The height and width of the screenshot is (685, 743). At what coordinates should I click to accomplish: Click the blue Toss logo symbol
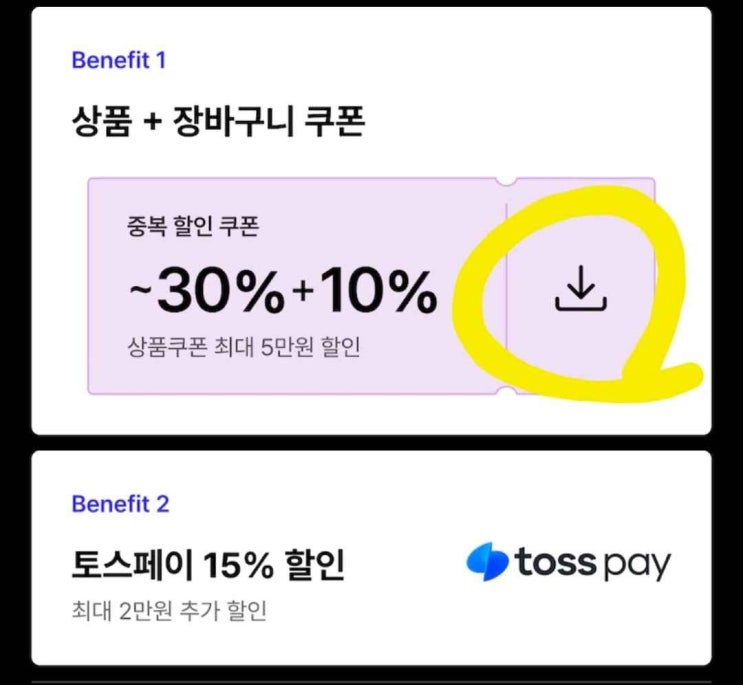(x=488, y=561)
